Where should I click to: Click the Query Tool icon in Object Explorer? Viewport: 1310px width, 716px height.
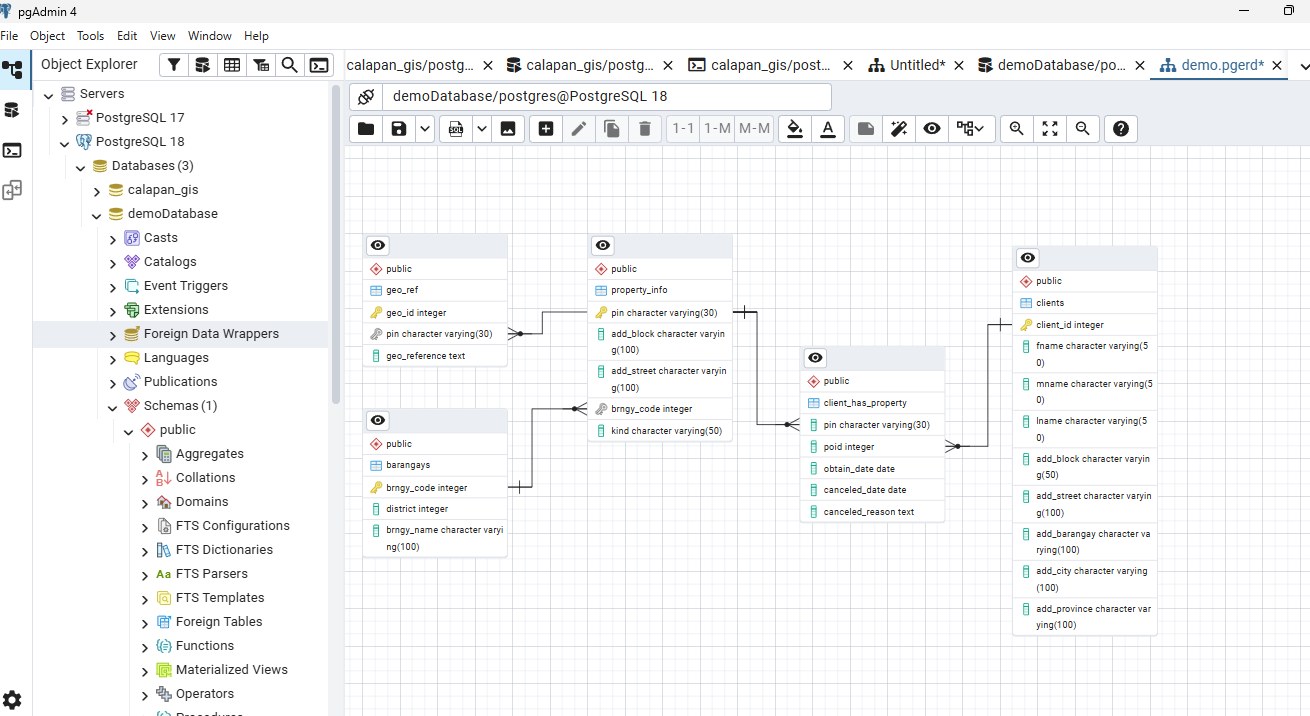[x=319, y=65]
